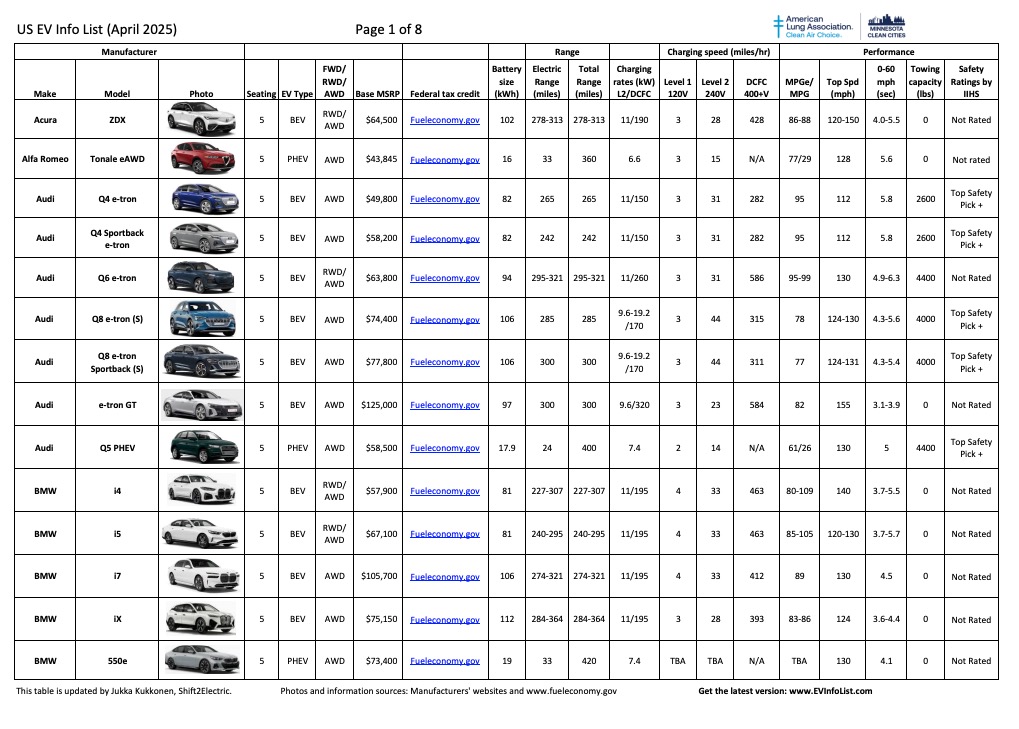Click the Page 1 of 8 label
This screenshot has height=729, width=1019.
pos(389,29)
